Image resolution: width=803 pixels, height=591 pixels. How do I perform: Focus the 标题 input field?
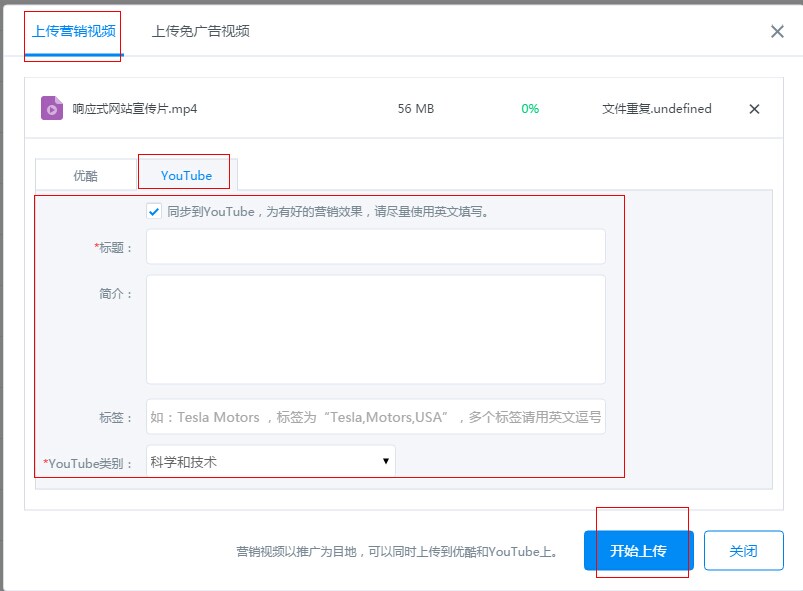coord(375,246)
